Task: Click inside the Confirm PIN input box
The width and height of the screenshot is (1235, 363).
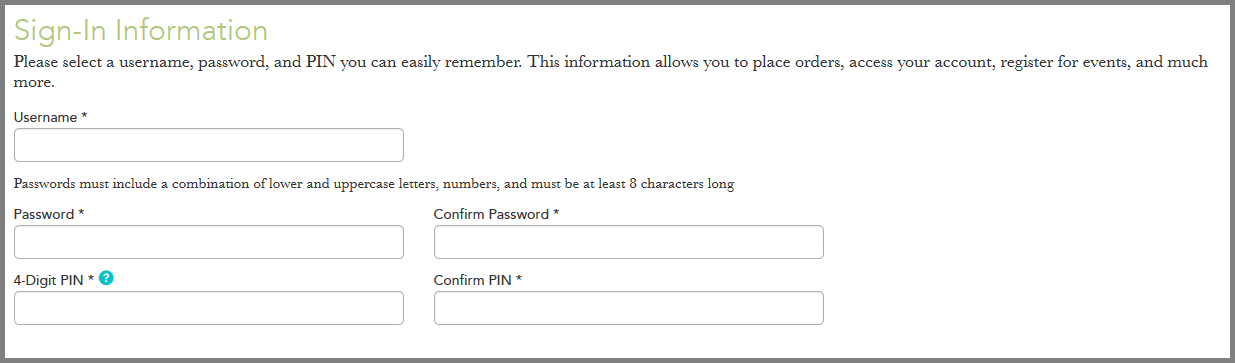Action: click(629, 308)
